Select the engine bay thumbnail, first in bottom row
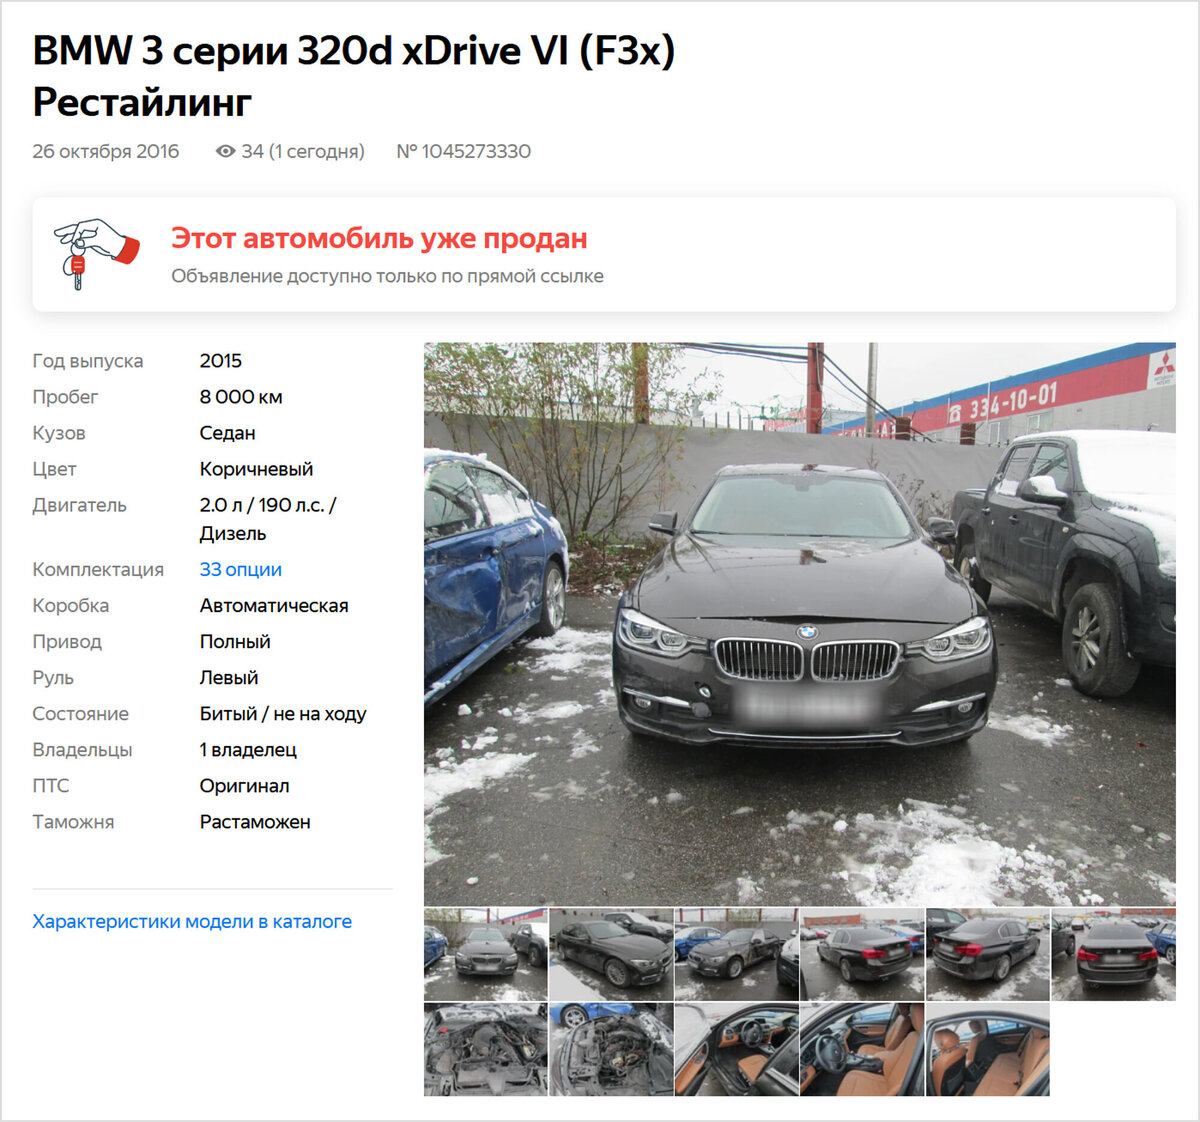Screen dimensions: 1200x1122 coord(485,1050)
